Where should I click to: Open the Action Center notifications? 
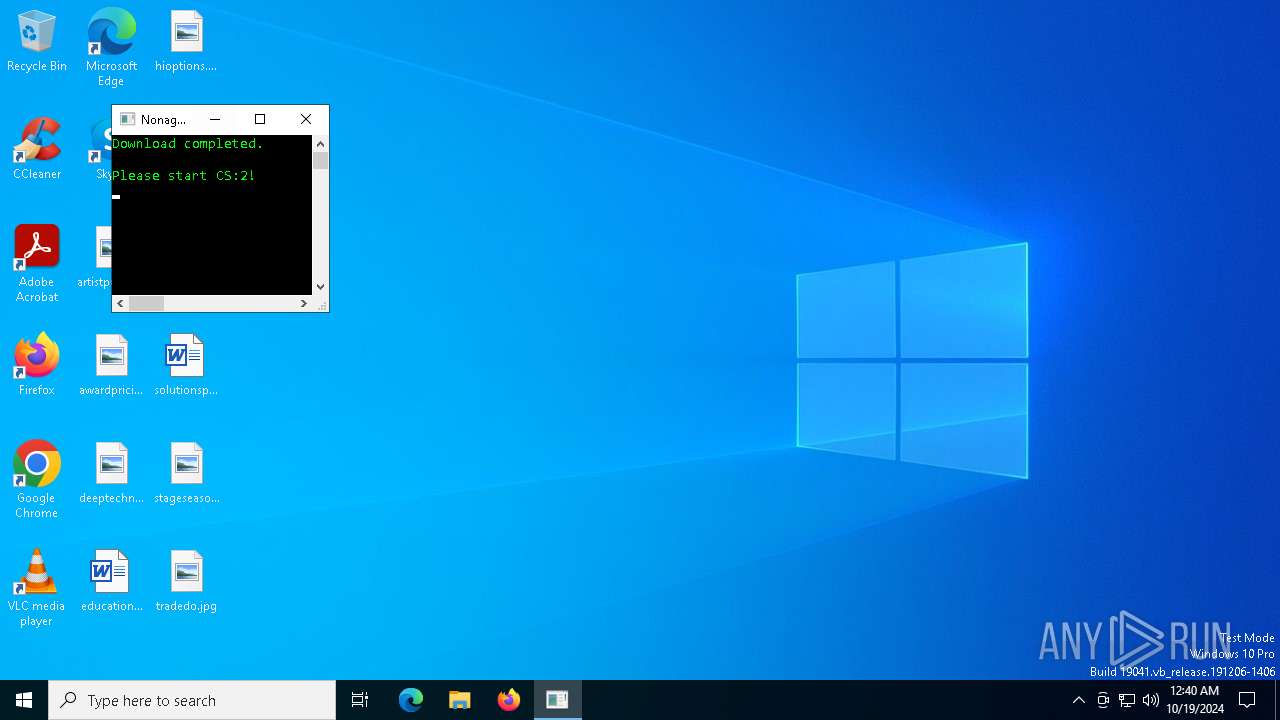pos(1247,700)
